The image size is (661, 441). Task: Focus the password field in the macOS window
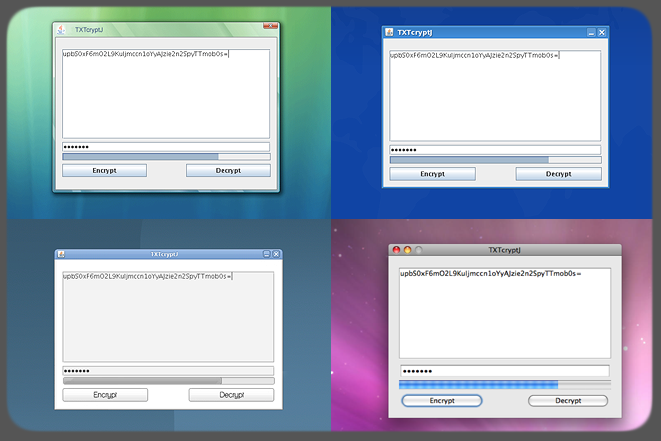click(x=504, y=371)
